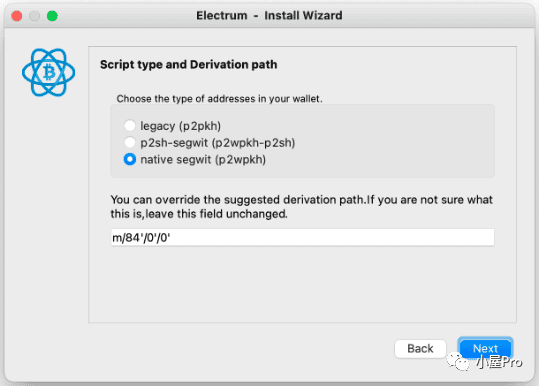
Task: Click the Electrum - Install Wizard title bar text
Action: click(269, 15)
